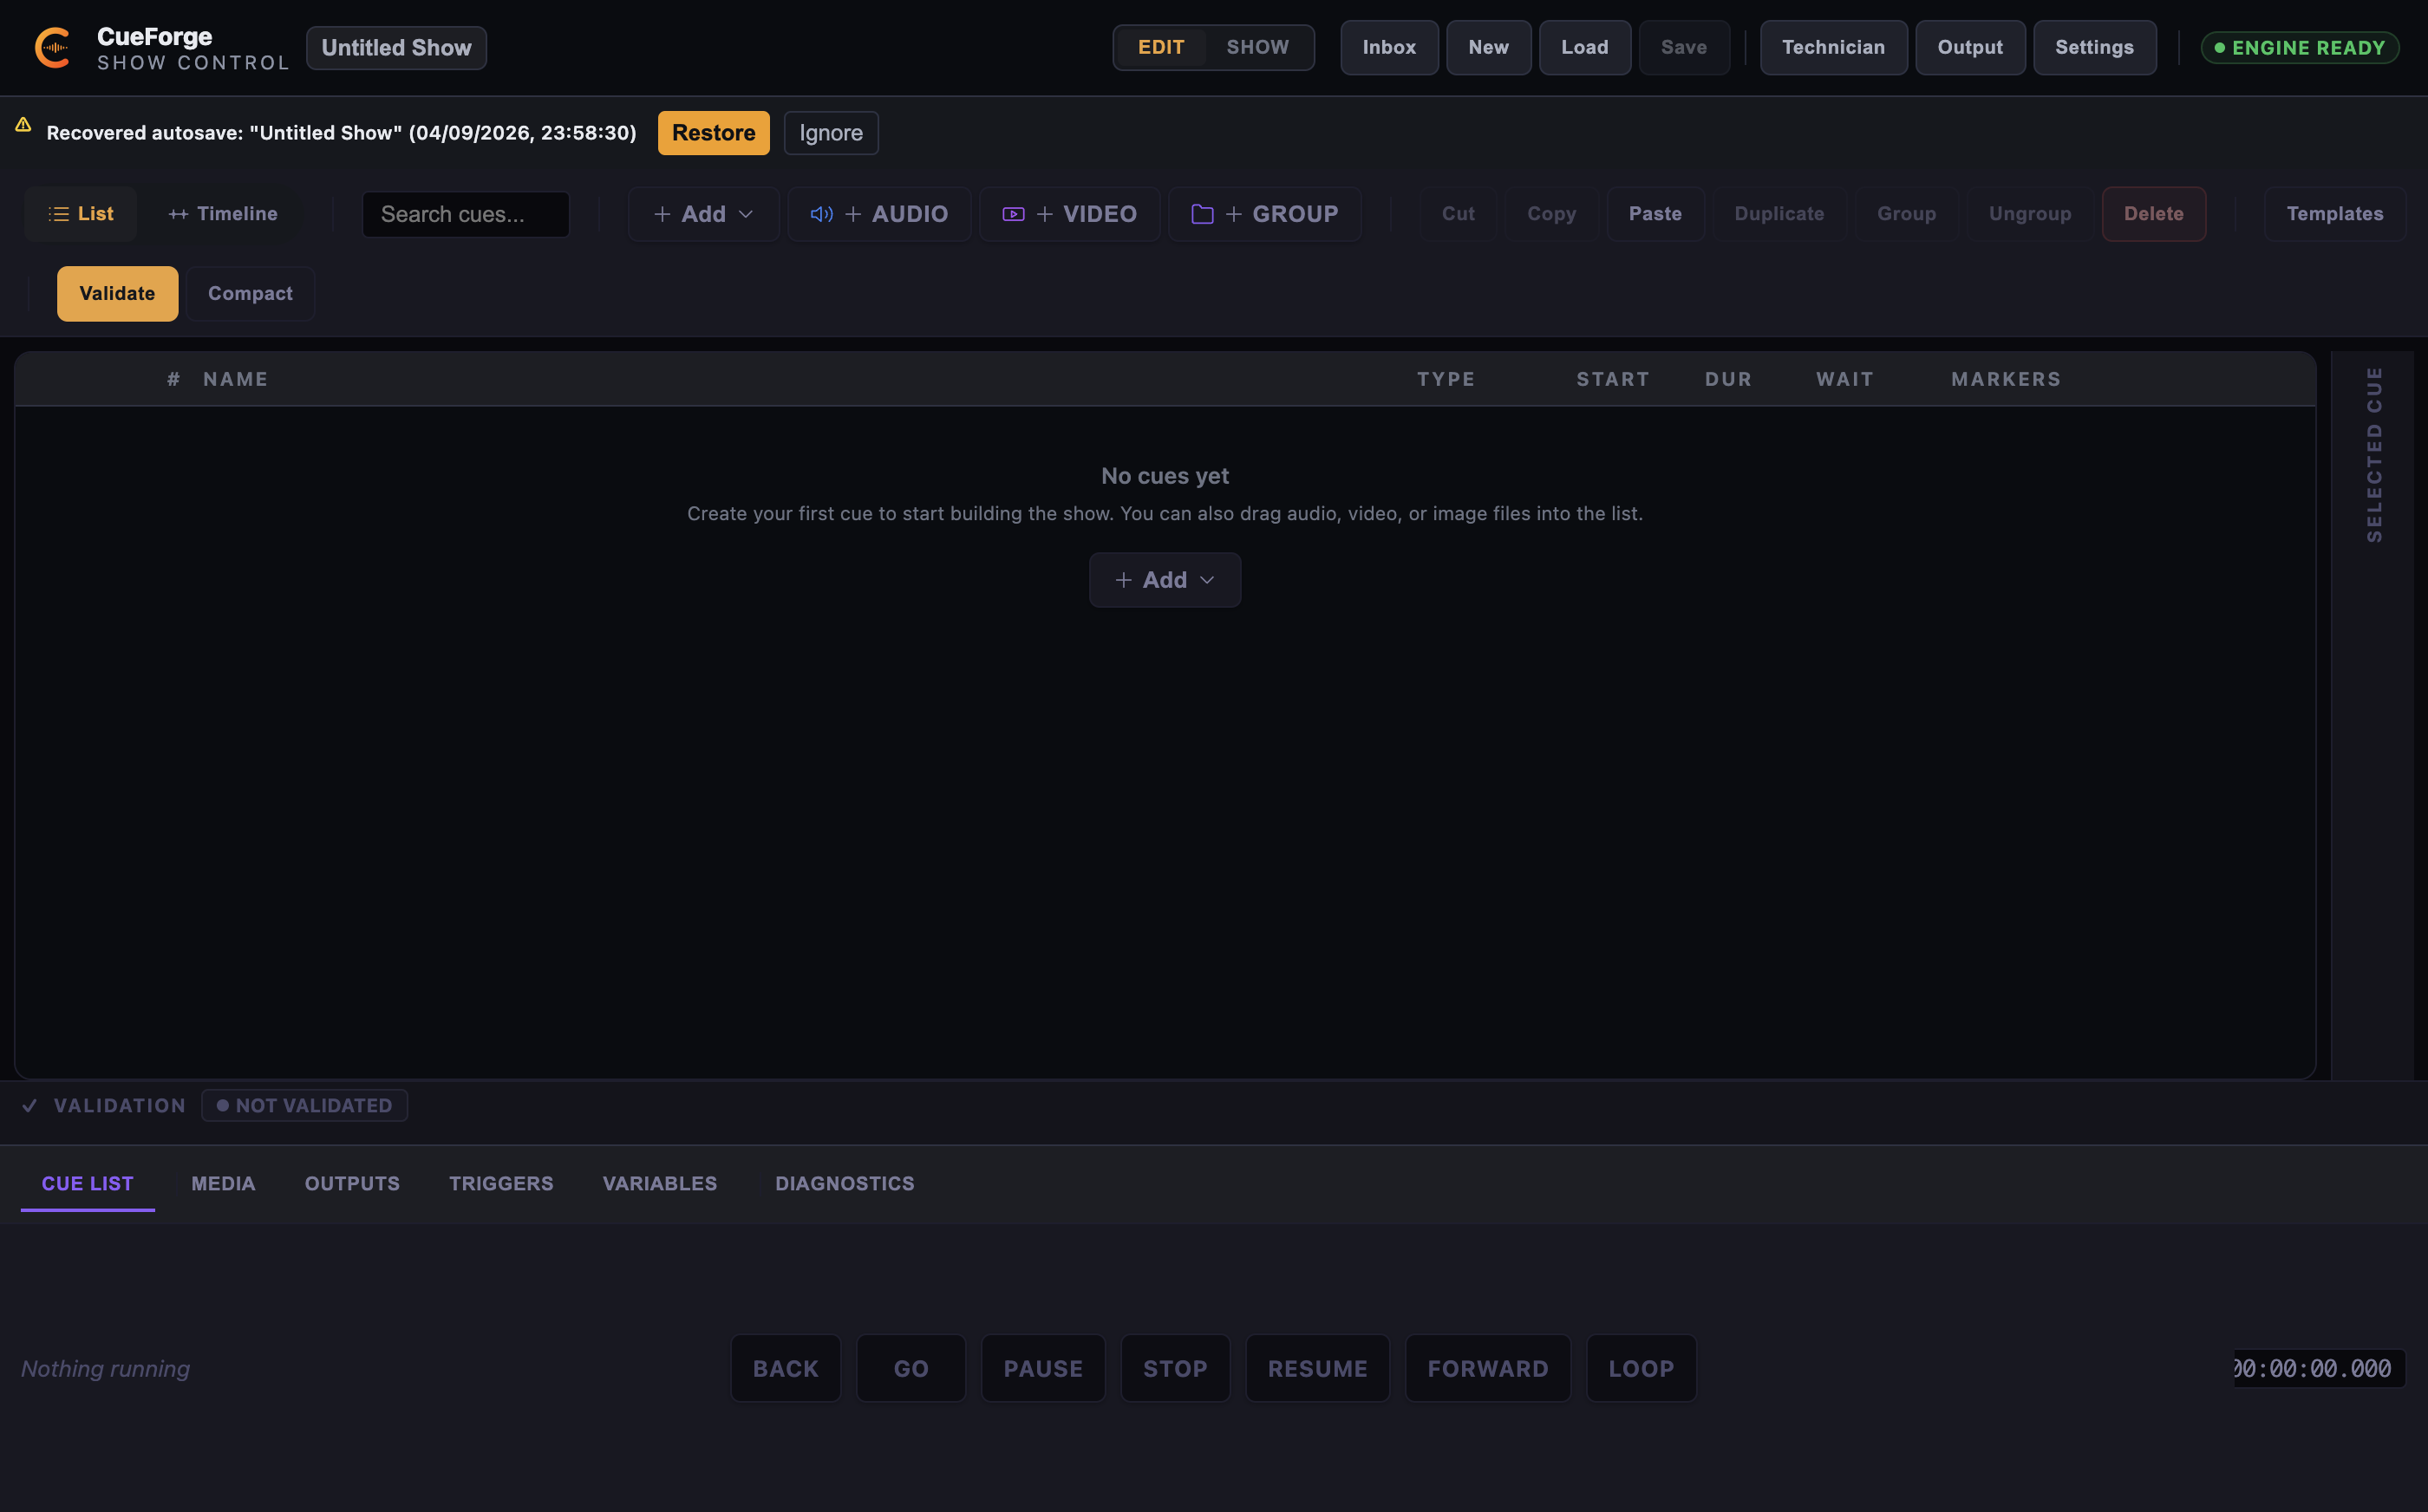Click Ungroup in the toolbar
Image resolution: width=2428 pixels, height=1512 pixels.
click(x=2030, y=214)
